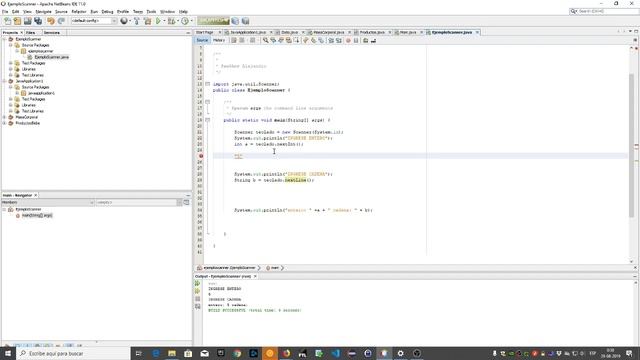Open Chrome from the taskbar

[x=237, y=353]
